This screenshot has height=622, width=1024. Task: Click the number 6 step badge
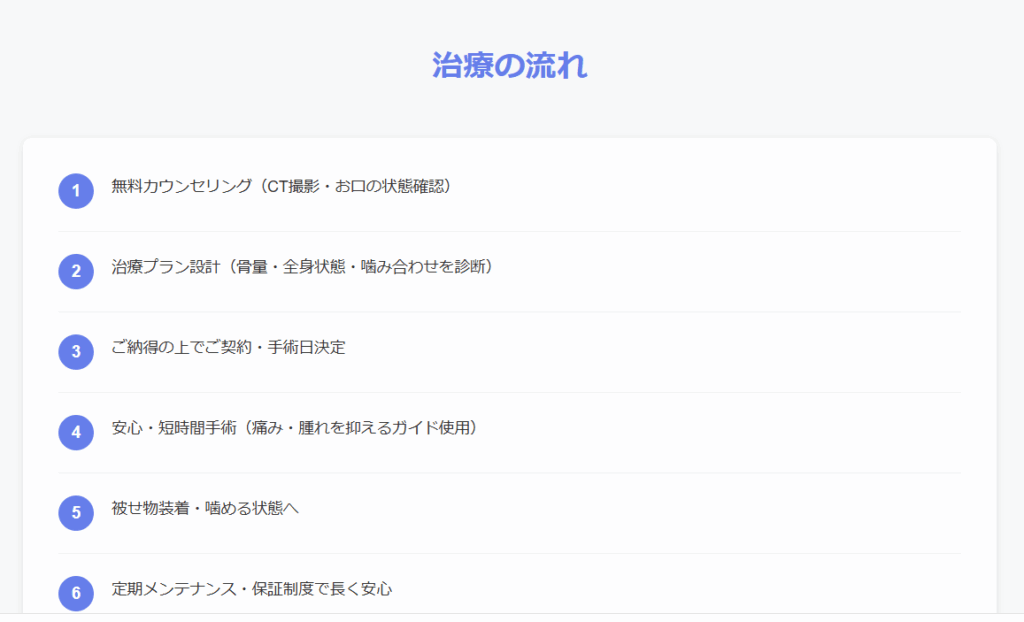(x=76, y=593)
